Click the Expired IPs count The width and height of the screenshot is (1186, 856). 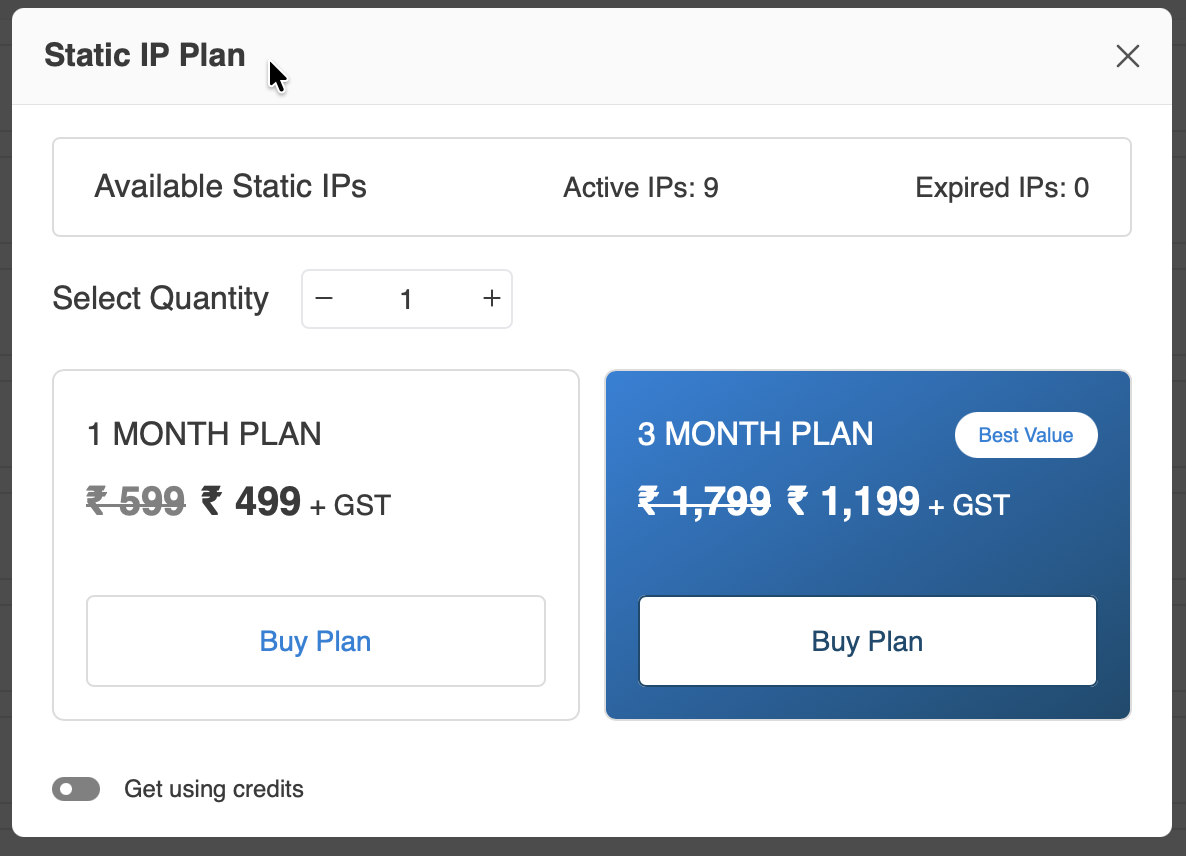coord(1002,188)
